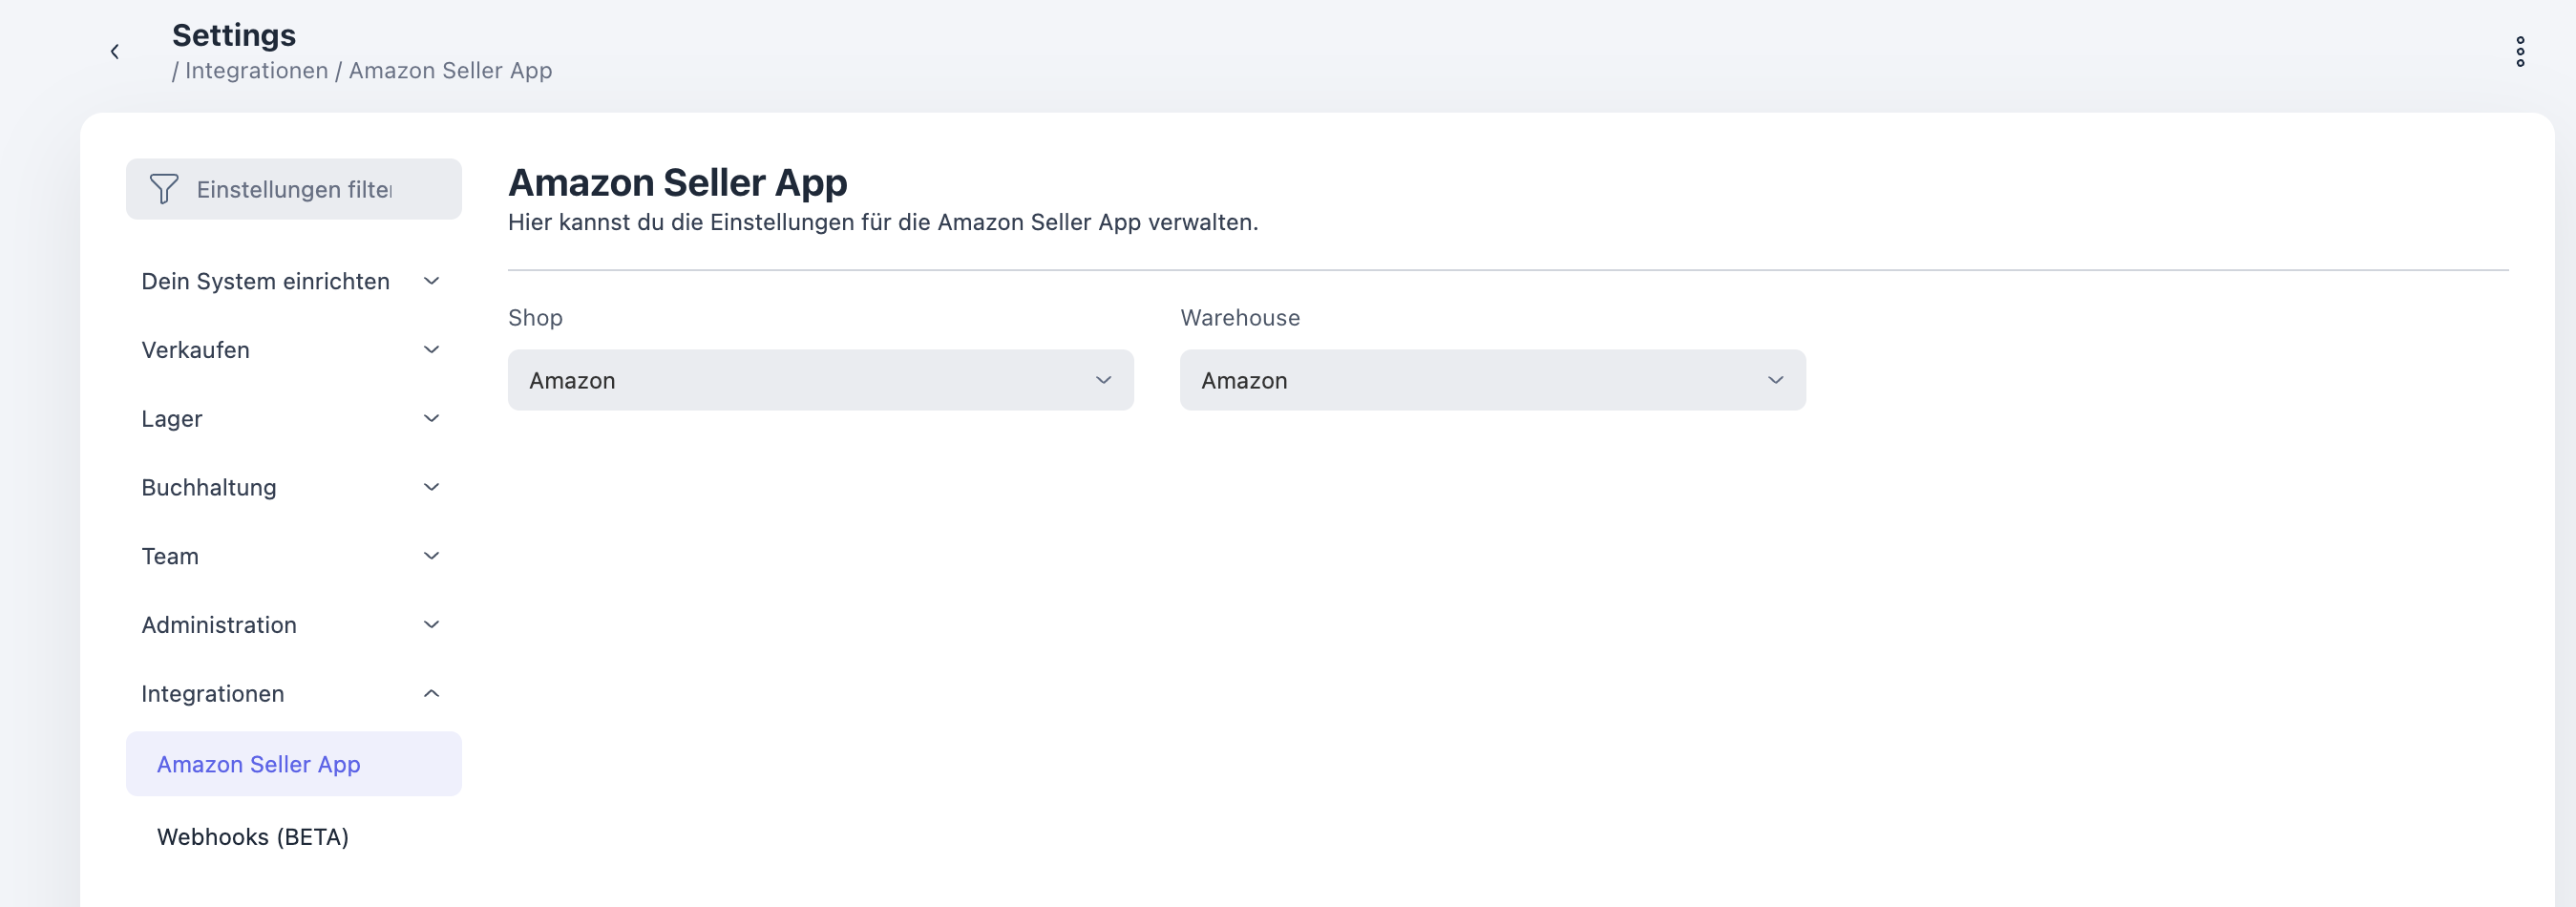Open the Shop dropdown showing Amazon
The image size is (2576, 907).
coord(820,380)
